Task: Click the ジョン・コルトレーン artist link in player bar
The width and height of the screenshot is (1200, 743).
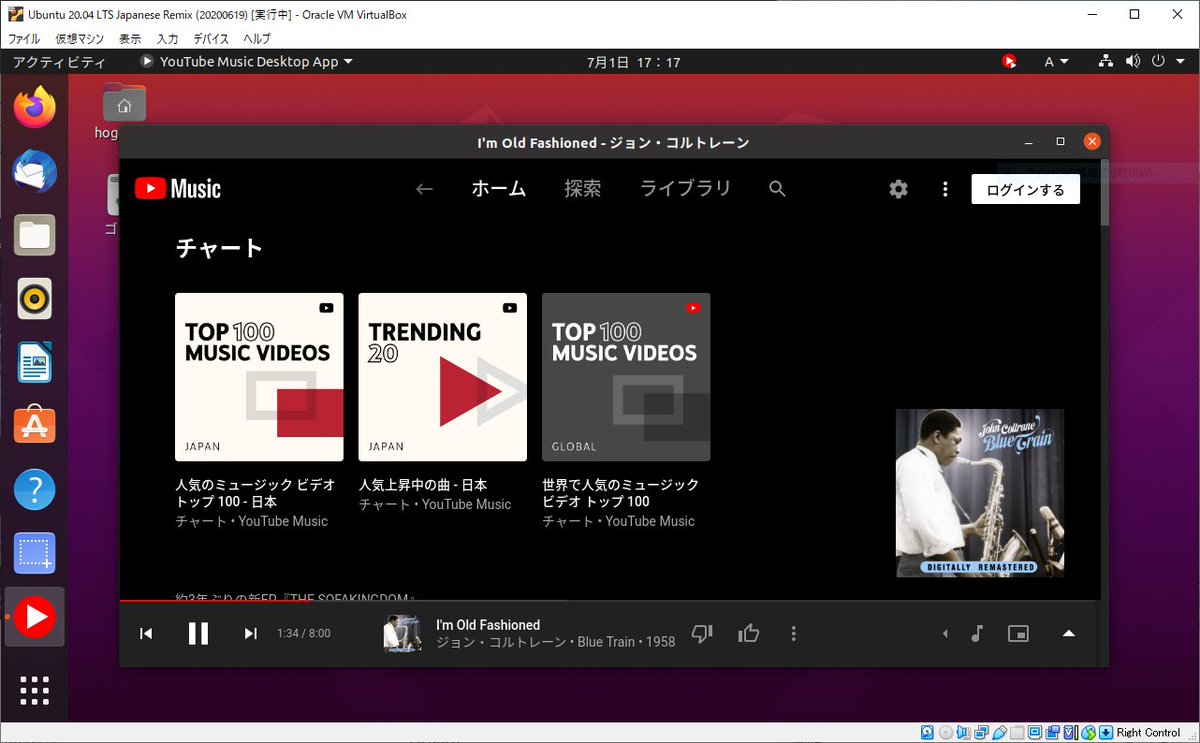Action: point(502,642)
